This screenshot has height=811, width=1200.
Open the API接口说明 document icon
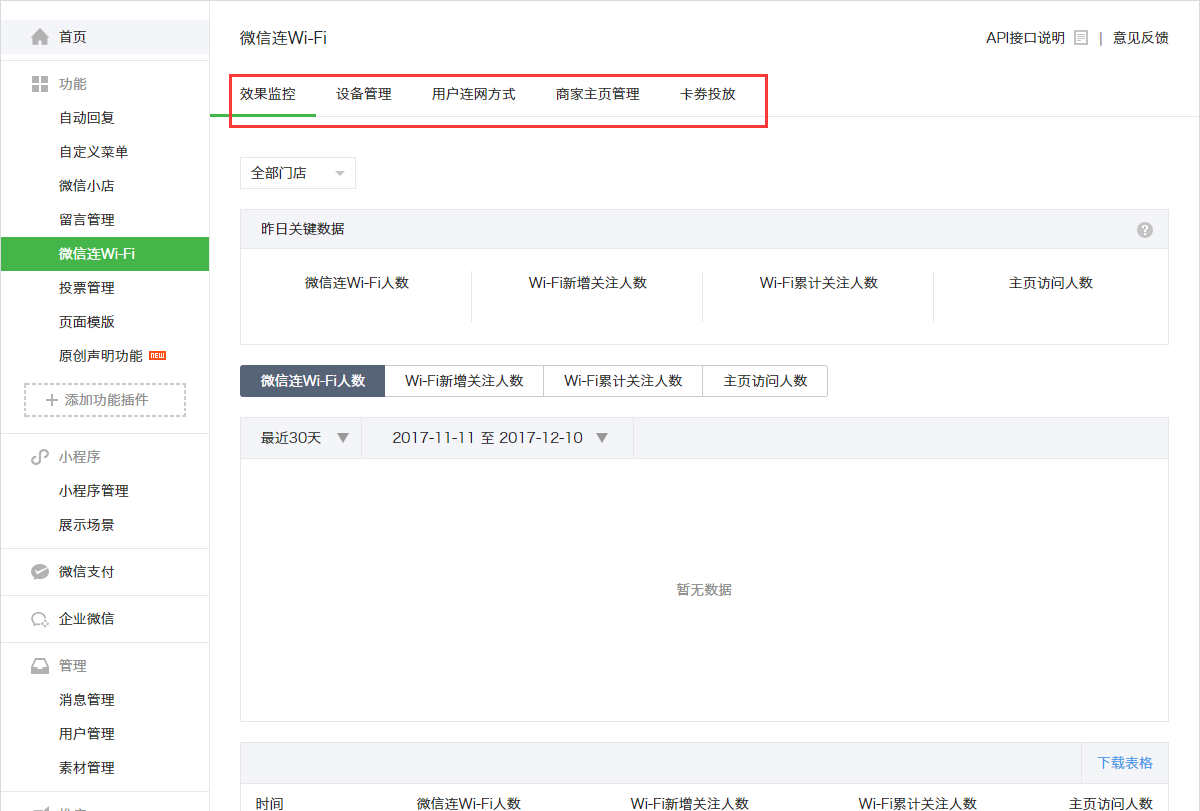click(1081, 38)
